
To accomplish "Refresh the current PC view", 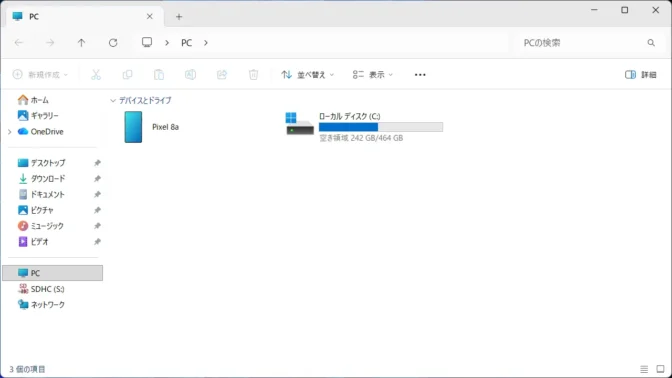I will pyautogui.click(x=113, y=42).
